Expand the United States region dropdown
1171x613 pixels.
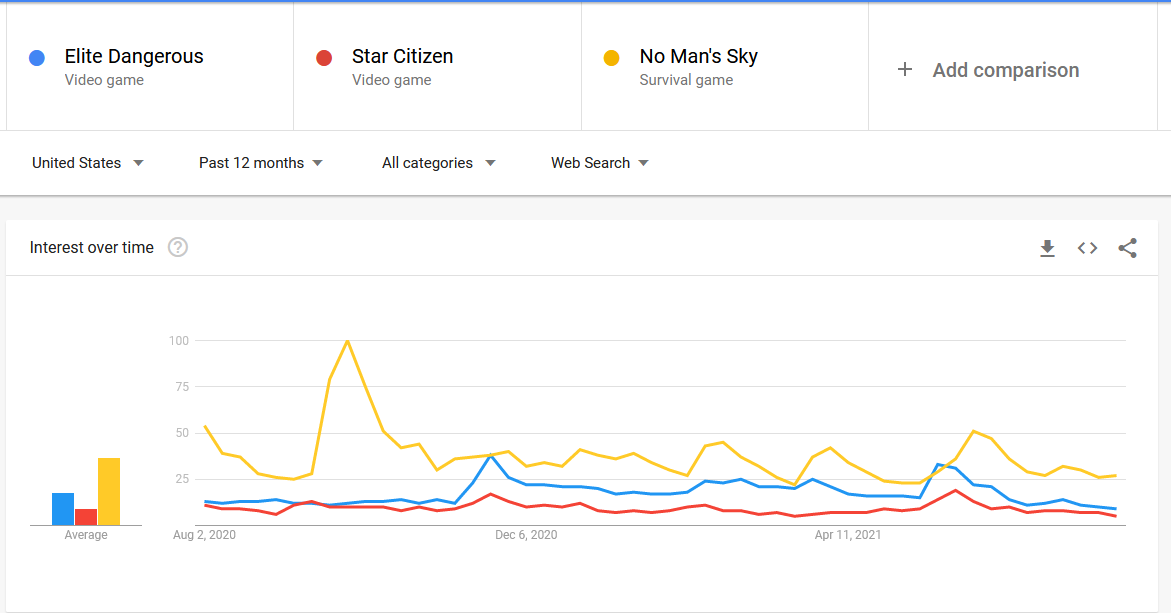point(87,163)
